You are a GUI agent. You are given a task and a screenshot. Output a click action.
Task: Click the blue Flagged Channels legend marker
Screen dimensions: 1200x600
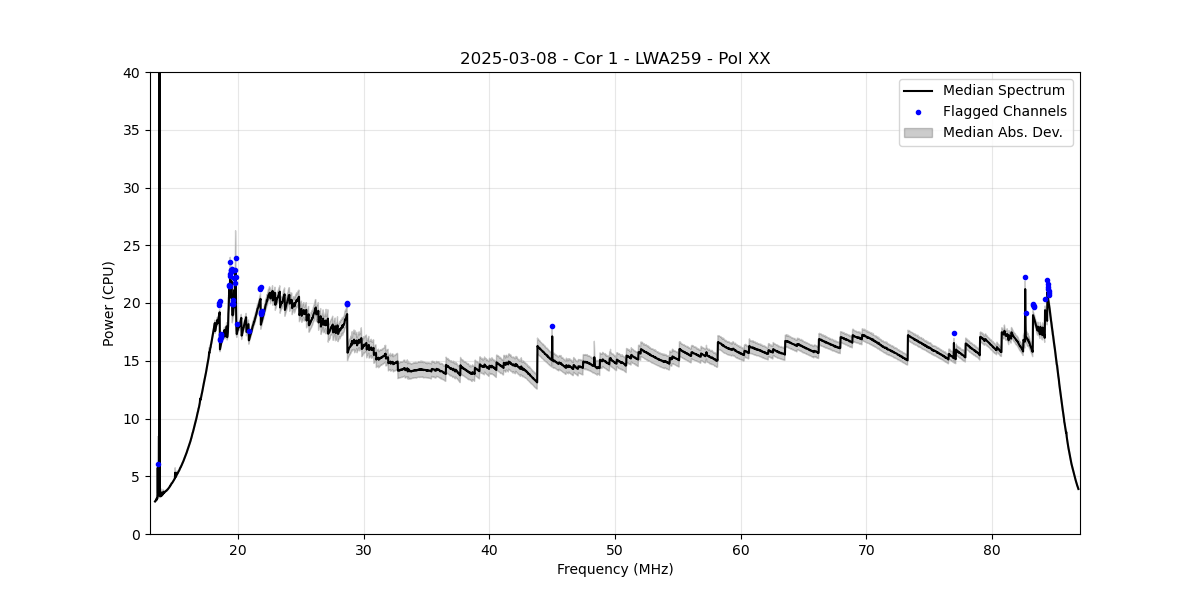coord(918,112)
